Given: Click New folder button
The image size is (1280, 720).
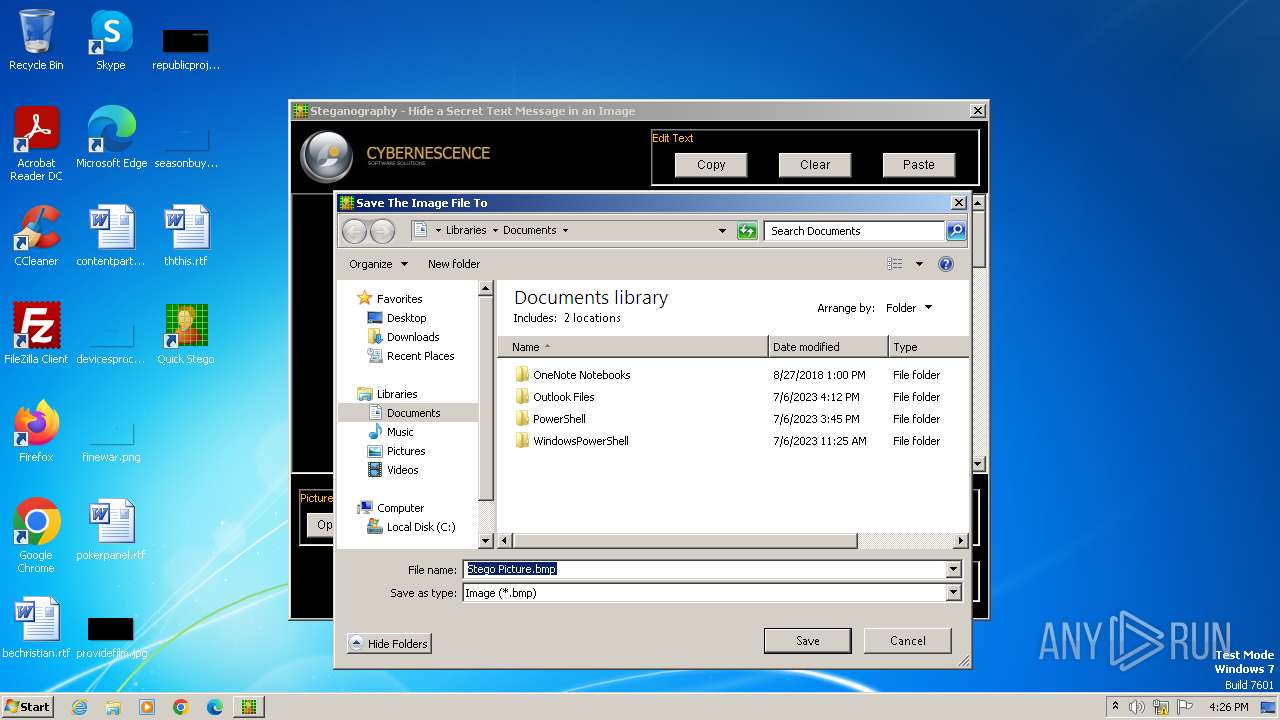Looking at the screenshot, I should 454,264.
